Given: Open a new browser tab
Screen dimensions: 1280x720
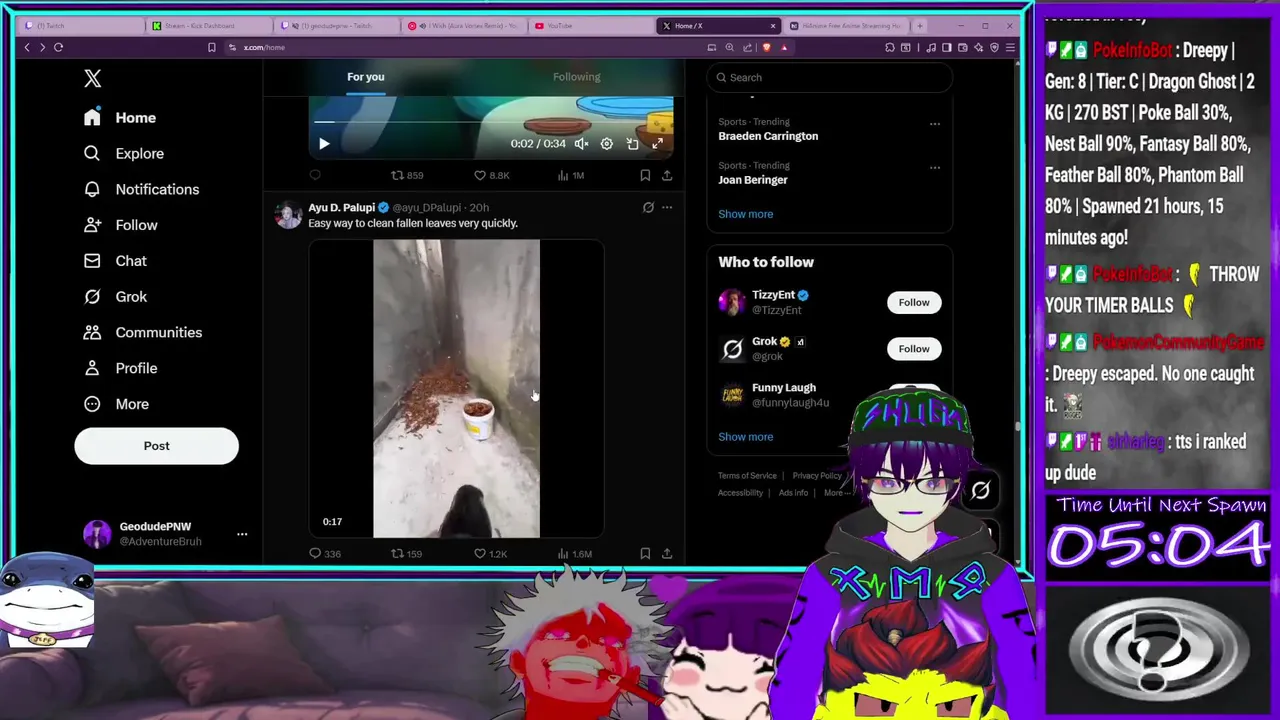Looking at the screenshot, I should coord(920,26).
